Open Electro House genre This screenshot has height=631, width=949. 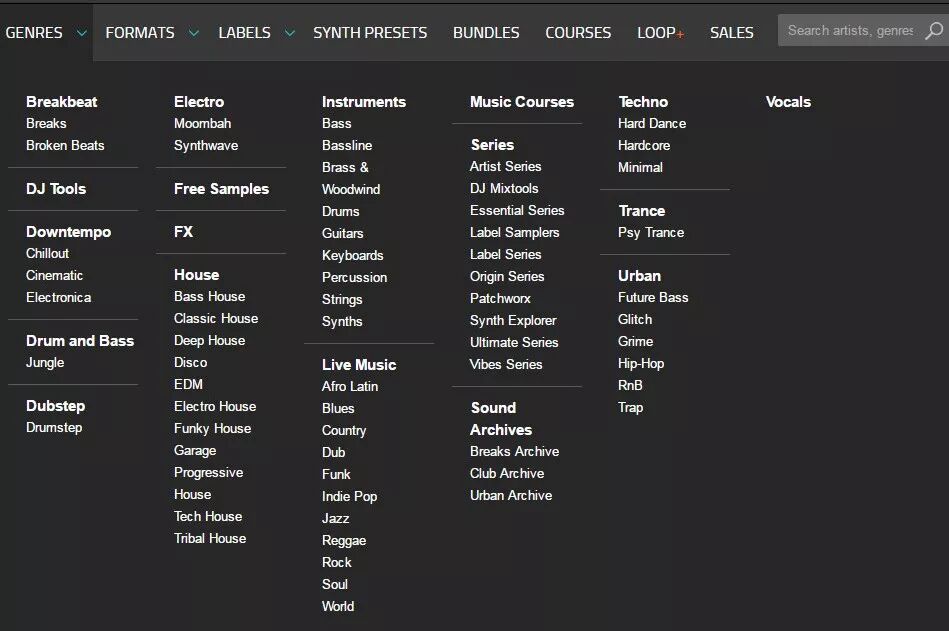click(x=215, y=407)
